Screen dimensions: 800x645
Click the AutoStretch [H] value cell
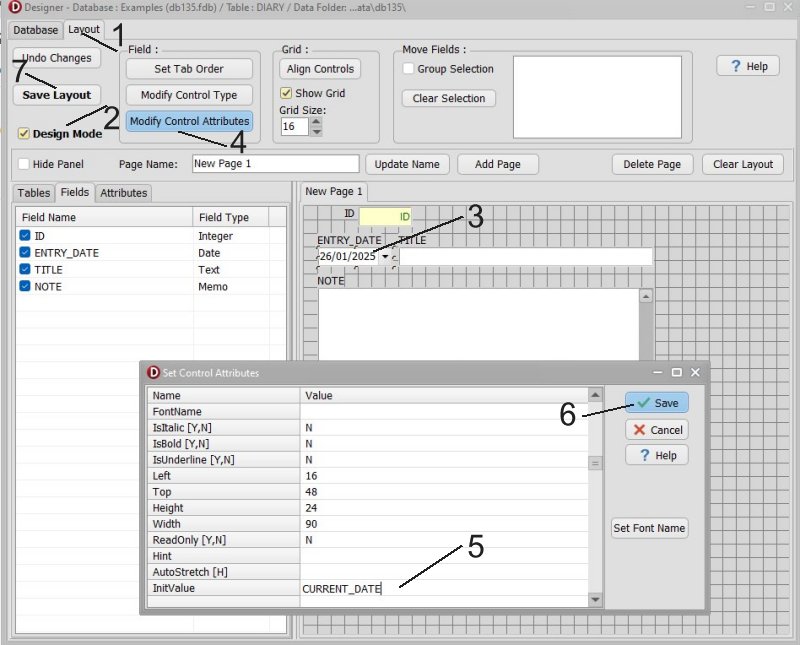pos(444,572)
